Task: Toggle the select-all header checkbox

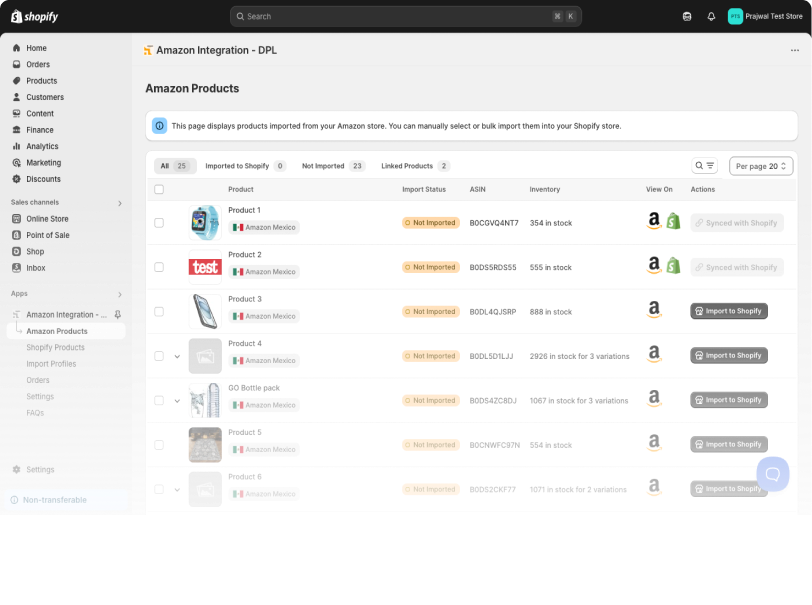Action: coord(159,189)
